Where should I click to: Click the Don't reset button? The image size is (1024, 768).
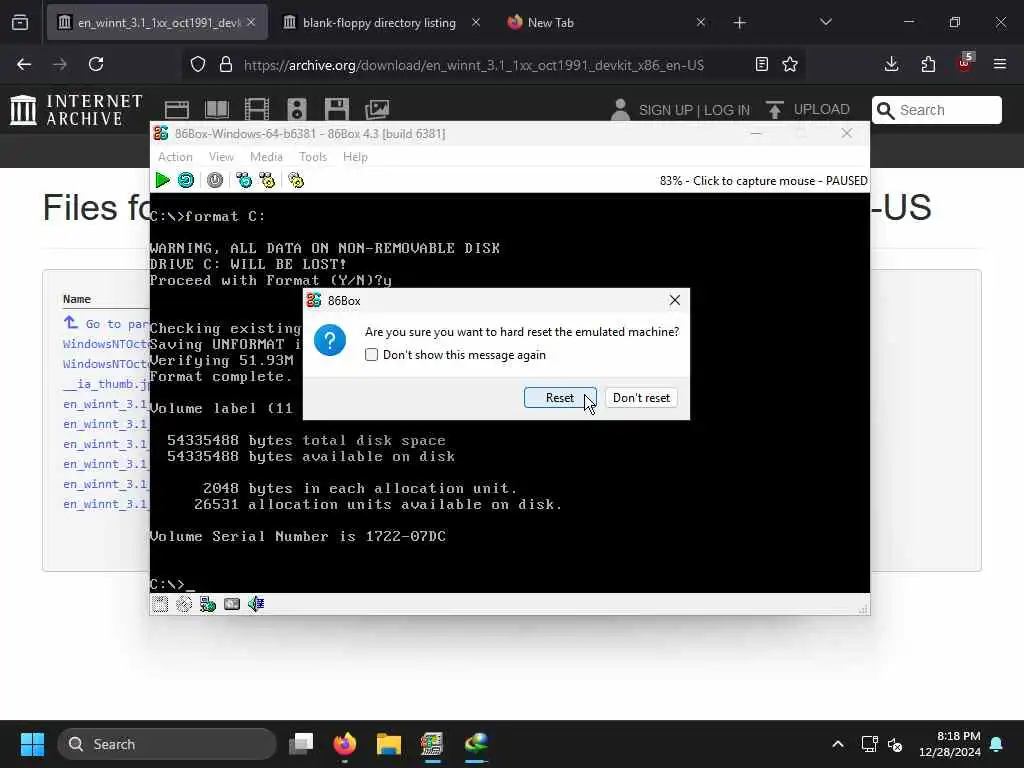tap(641, 398)
